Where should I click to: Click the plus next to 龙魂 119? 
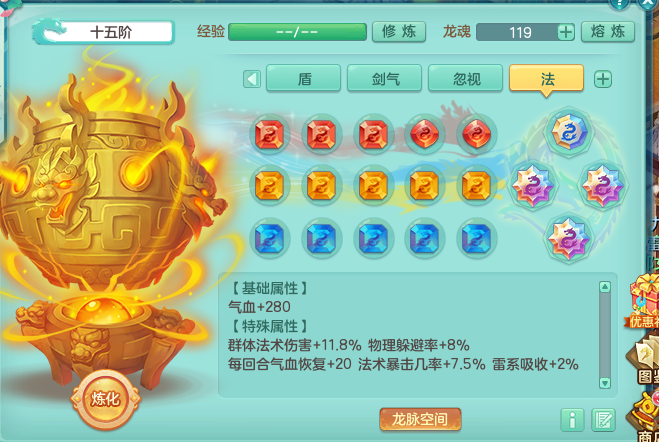[x=566, y=32]
